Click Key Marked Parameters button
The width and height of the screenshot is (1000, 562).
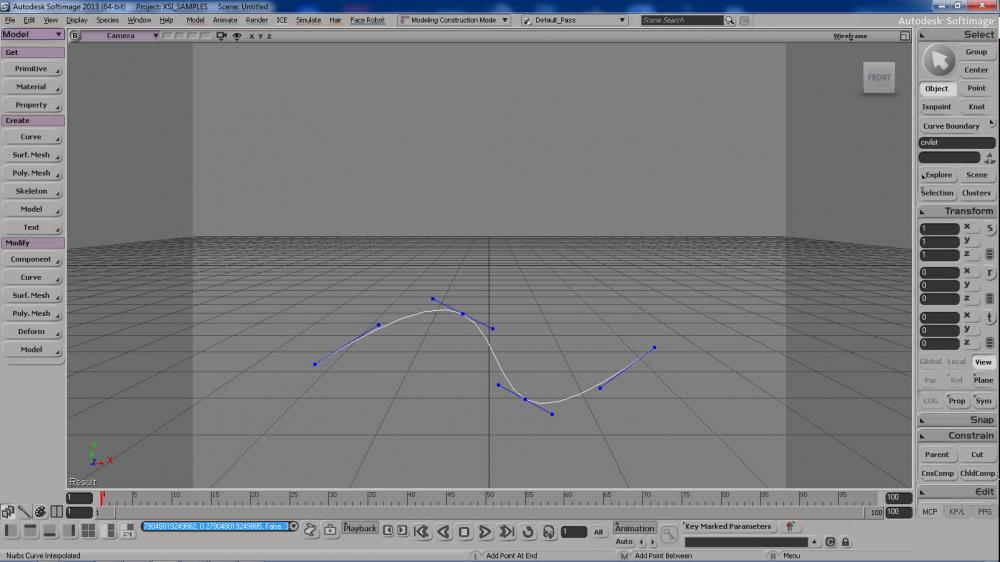[x=728, y=526]
